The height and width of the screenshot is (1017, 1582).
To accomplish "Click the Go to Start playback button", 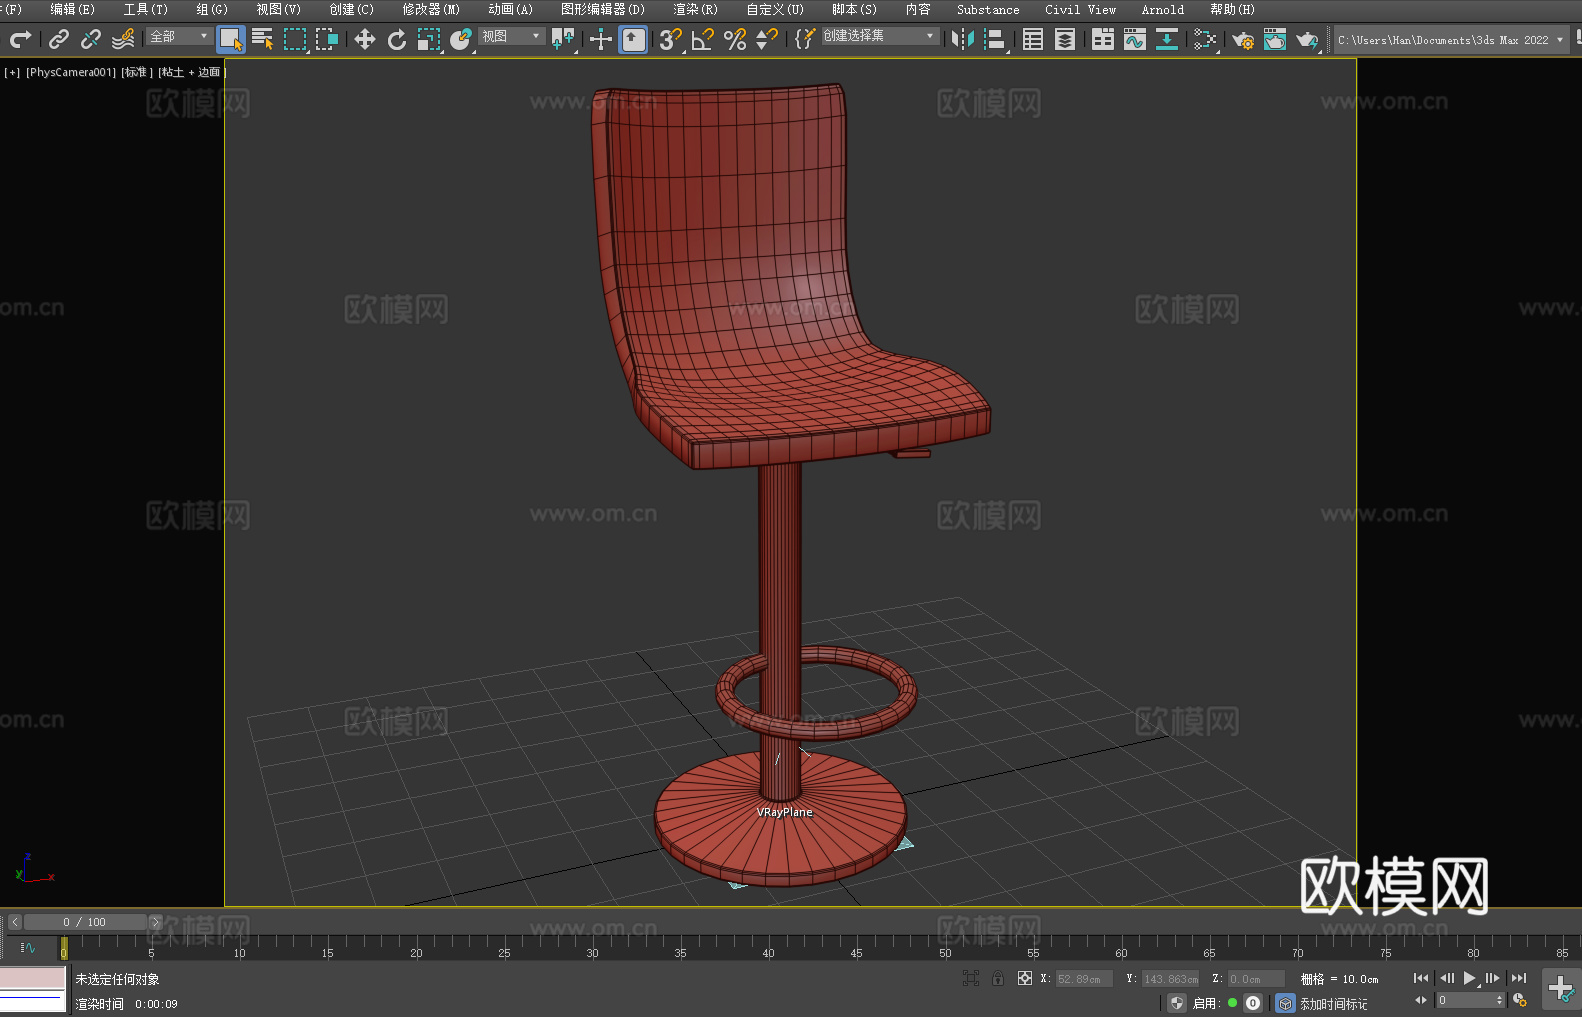I will [x=1421, y=978].
